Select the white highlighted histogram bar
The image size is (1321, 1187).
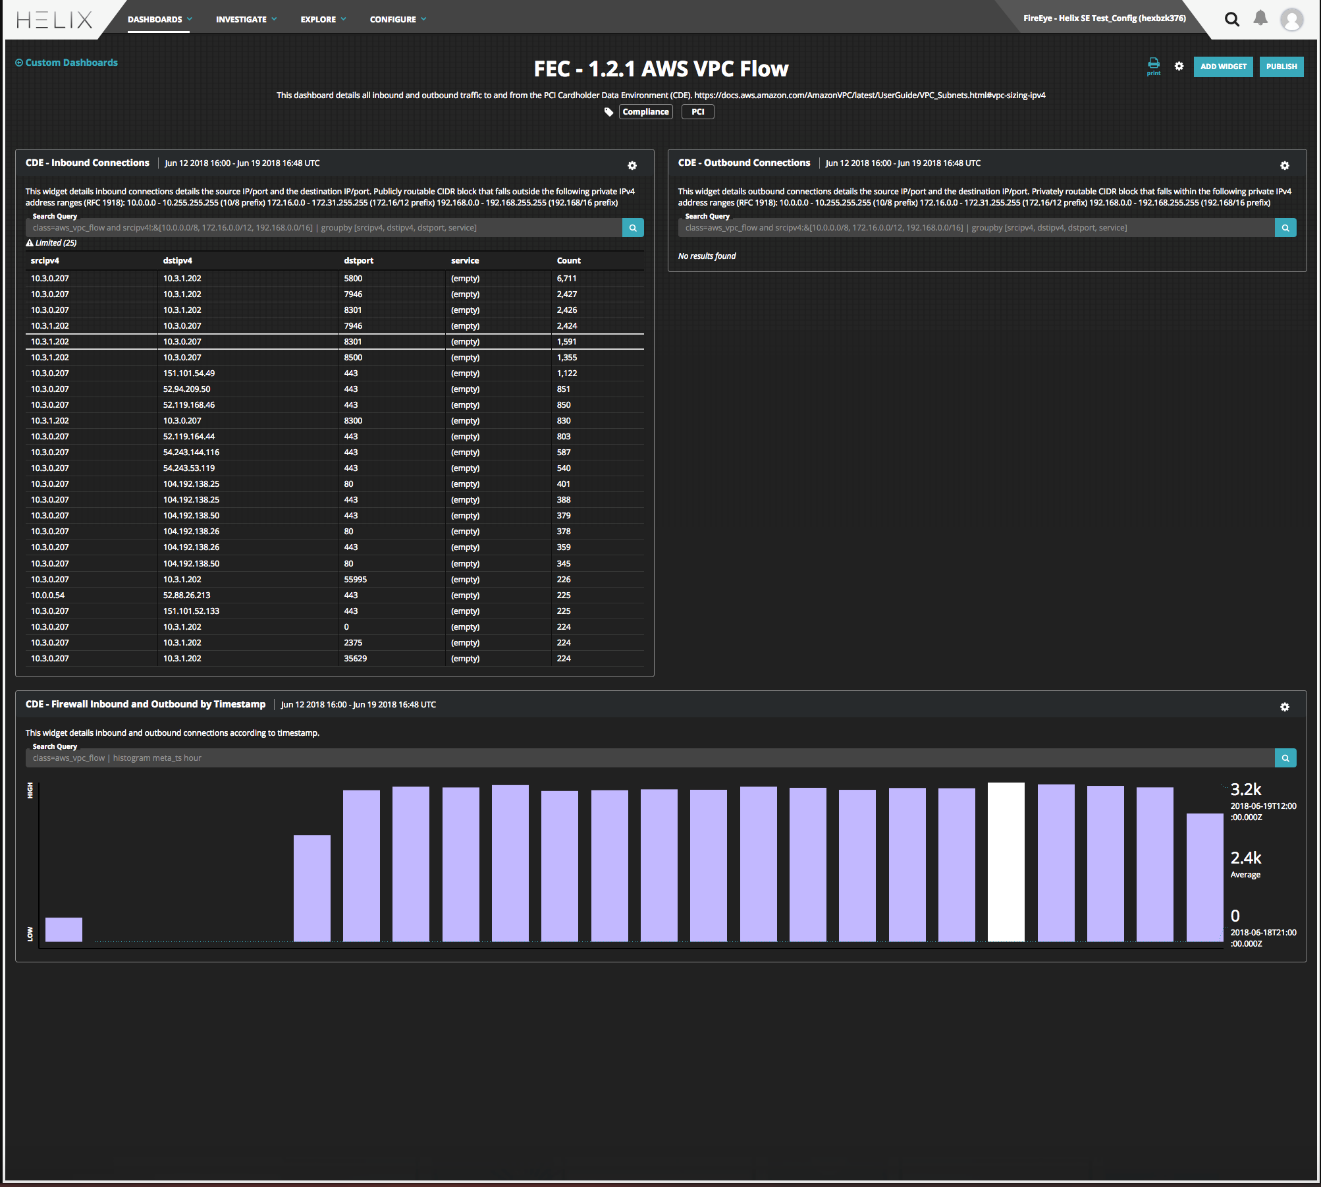point(1006,862)
